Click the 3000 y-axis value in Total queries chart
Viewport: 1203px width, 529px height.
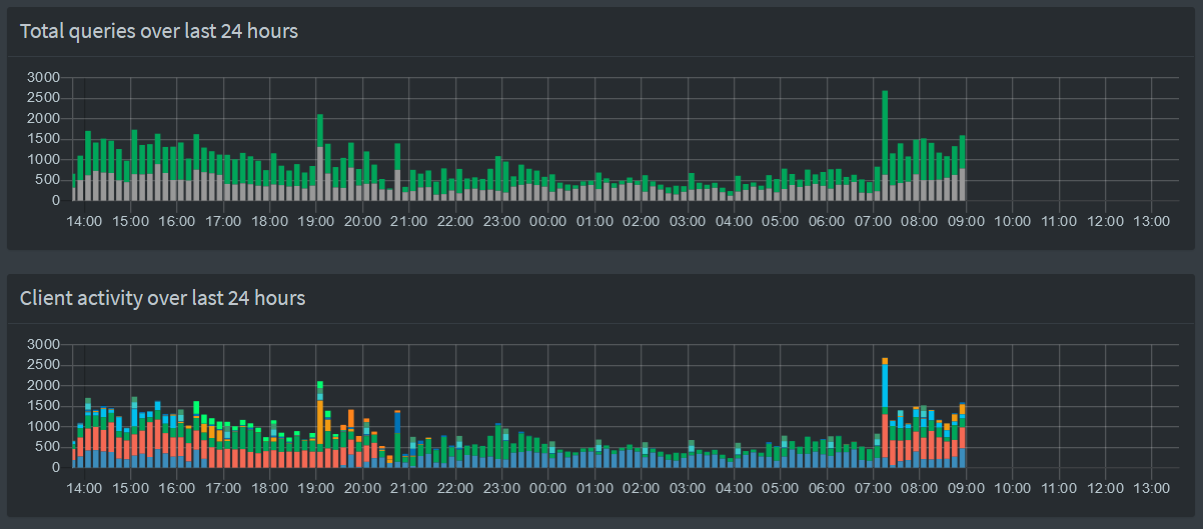point(43,77)
